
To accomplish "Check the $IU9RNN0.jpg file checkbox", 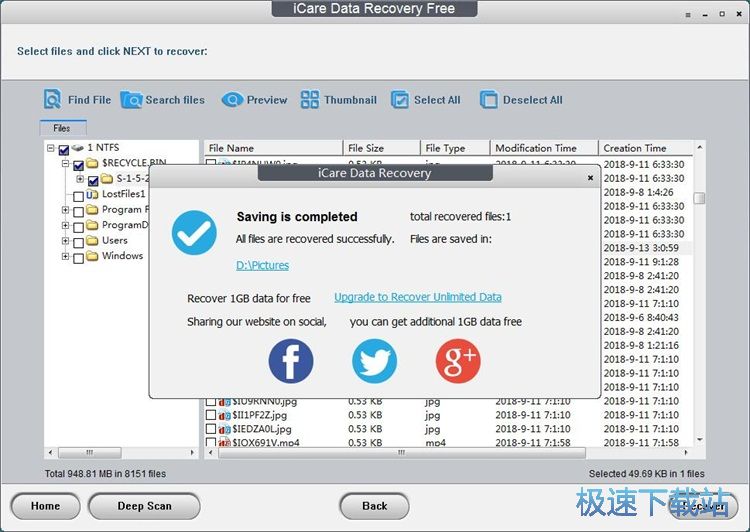I will tap(210, 402).
